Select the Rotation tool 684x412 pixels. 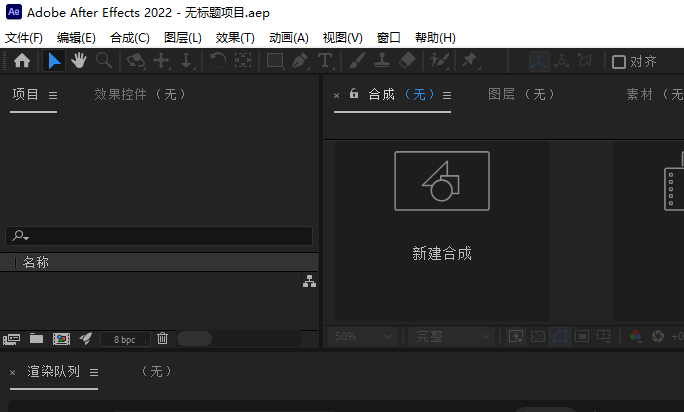click(x=218, y=61)
